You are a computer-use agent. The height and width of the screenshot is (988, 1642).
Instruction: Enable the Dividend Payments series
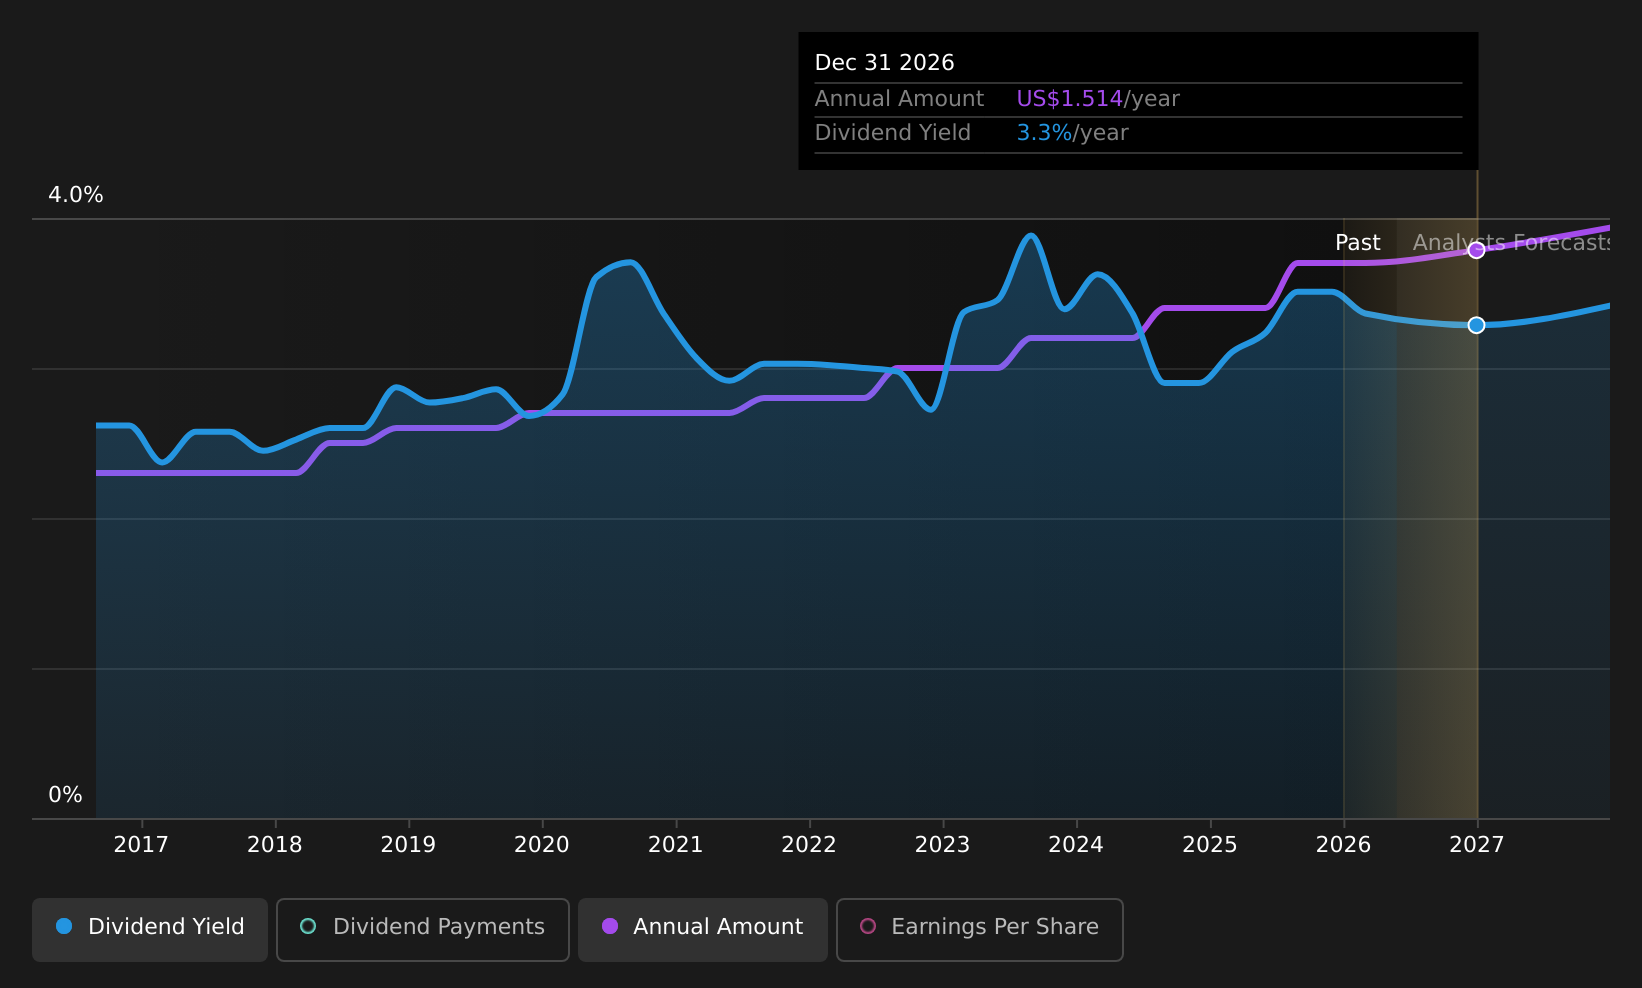coord(423,930)
